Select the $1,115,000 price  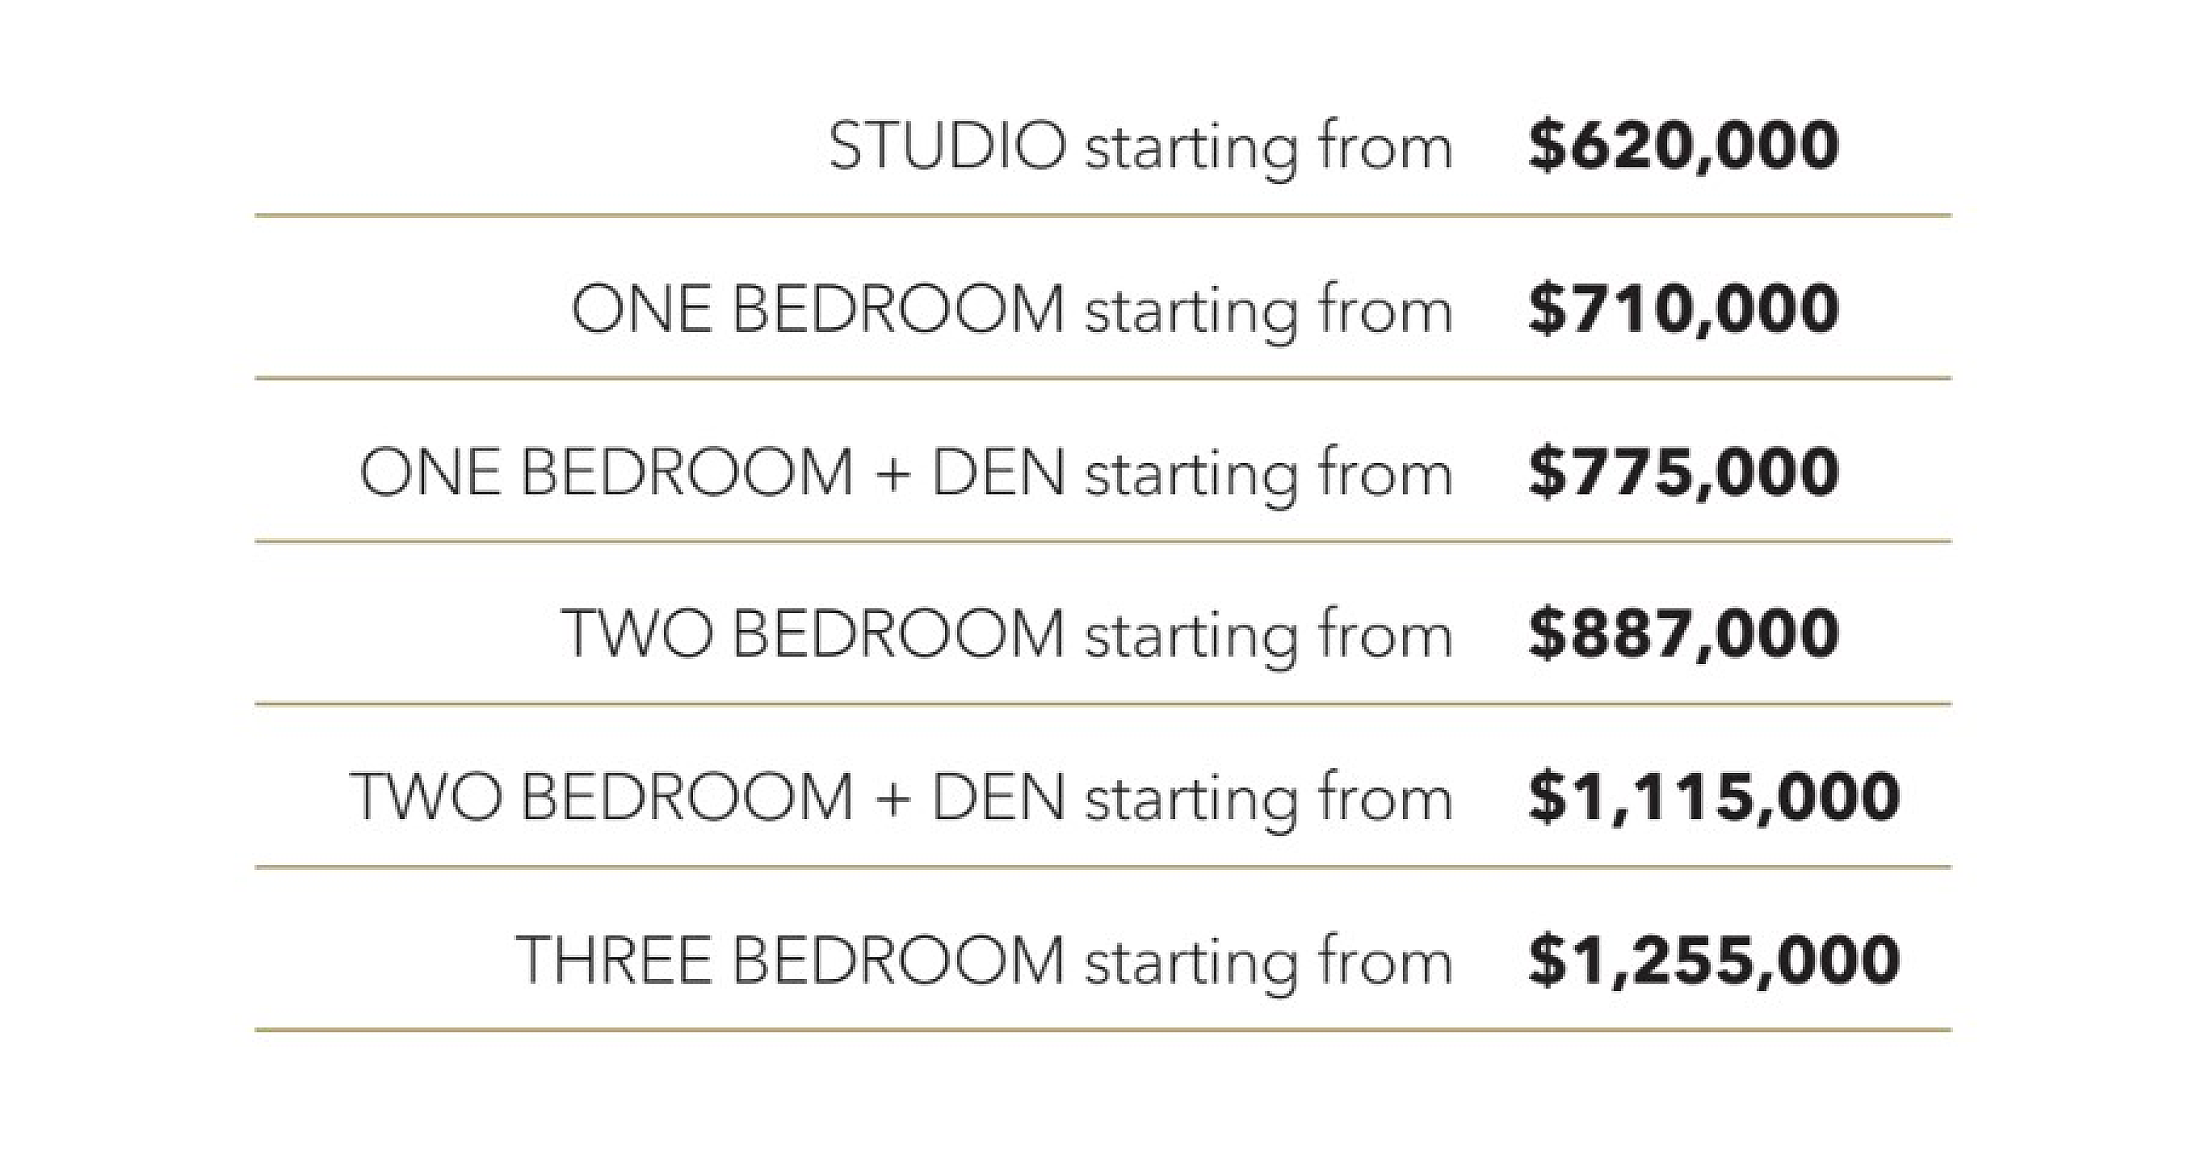coord(1714,797)
